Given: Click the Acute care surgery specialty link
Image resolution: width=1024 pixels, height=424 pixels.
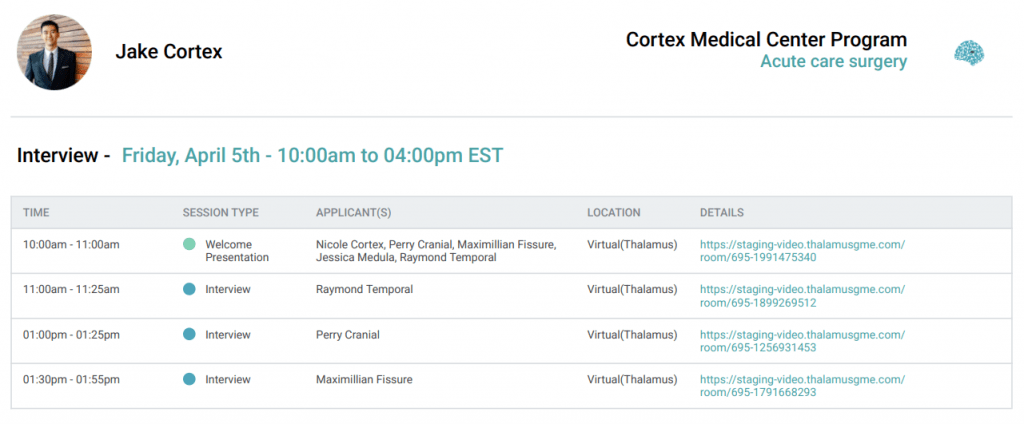Looking at the screenshot, I should [x=833, y=62].
